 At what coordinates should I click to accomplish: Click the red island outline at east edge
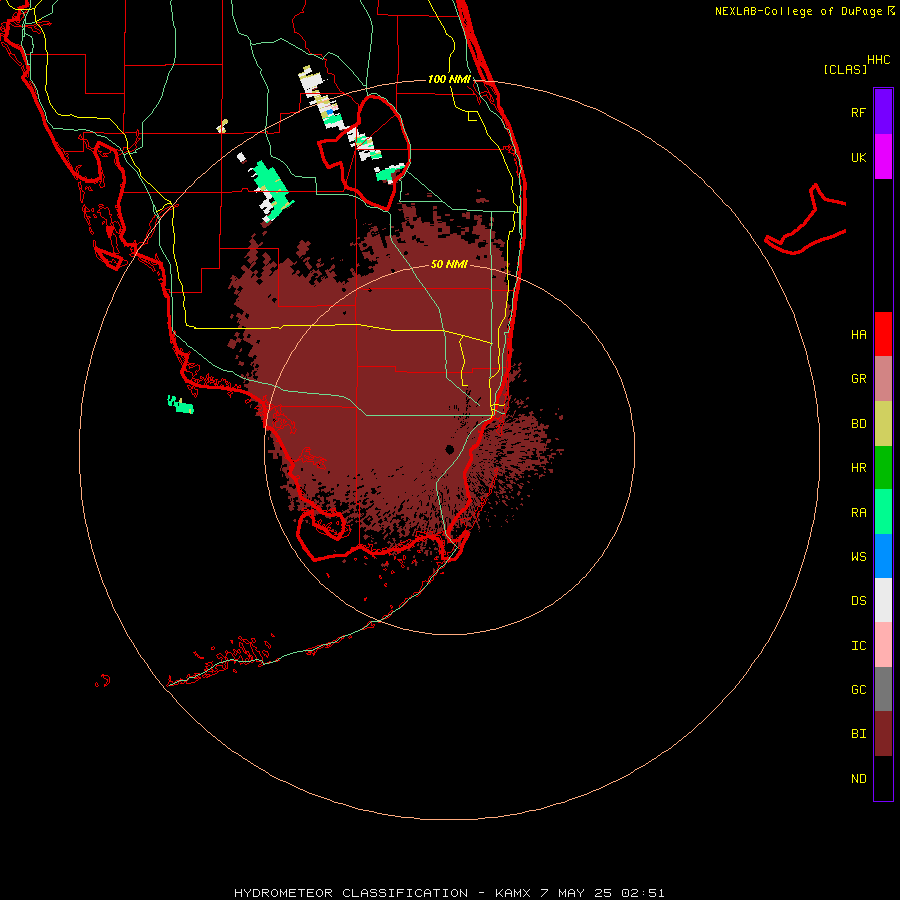[x=806, y=220]
